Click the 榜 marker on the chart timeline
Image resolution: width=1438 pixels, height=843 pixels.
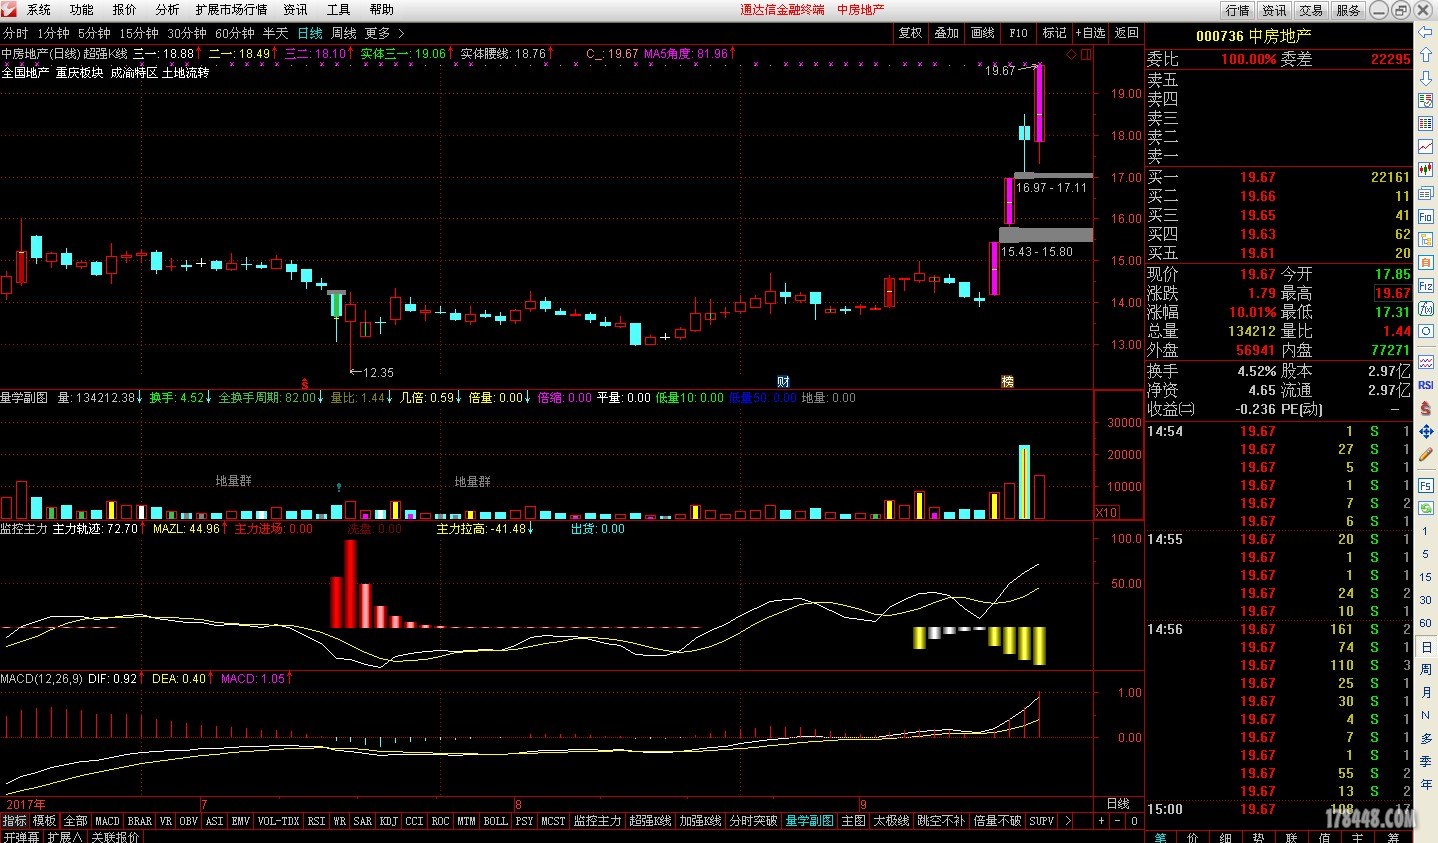click(x=1008, y=382)
